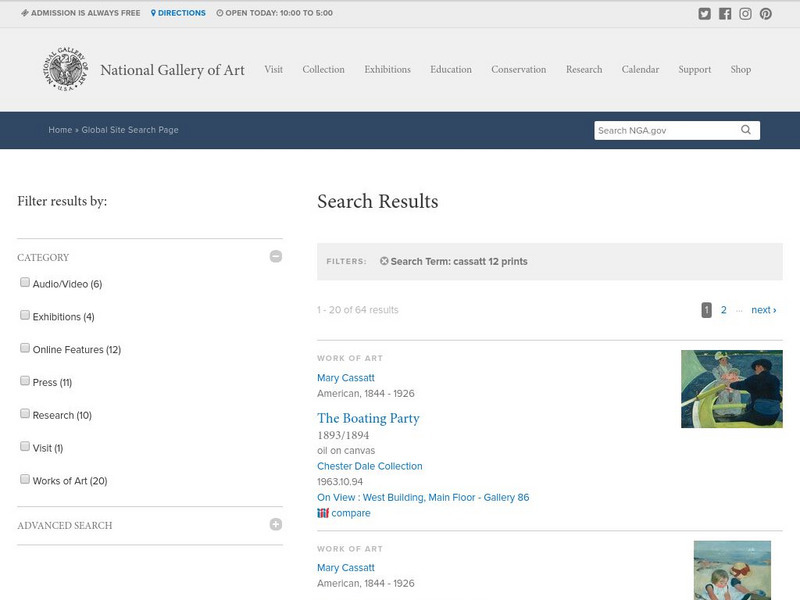Open the Collection menu
The image size is (800, 600).
[x=323, y=69]
